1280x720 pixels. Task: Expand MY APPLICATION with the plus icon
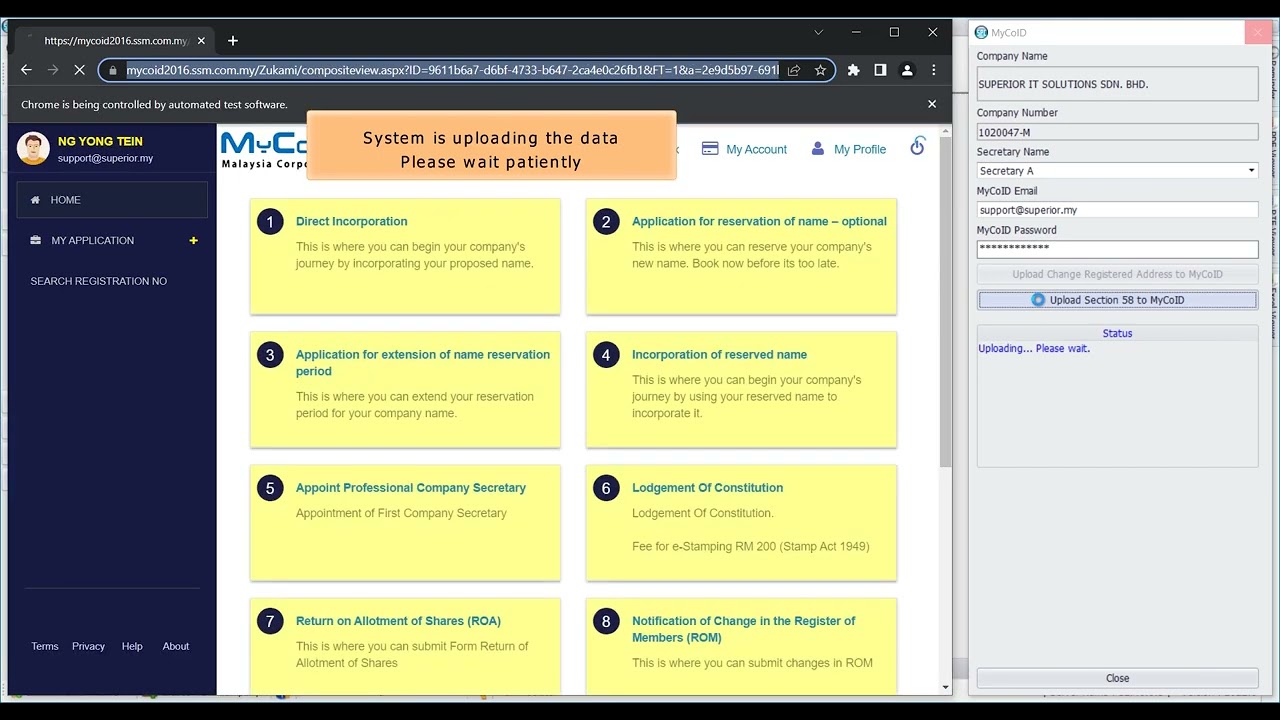(193, 240)
